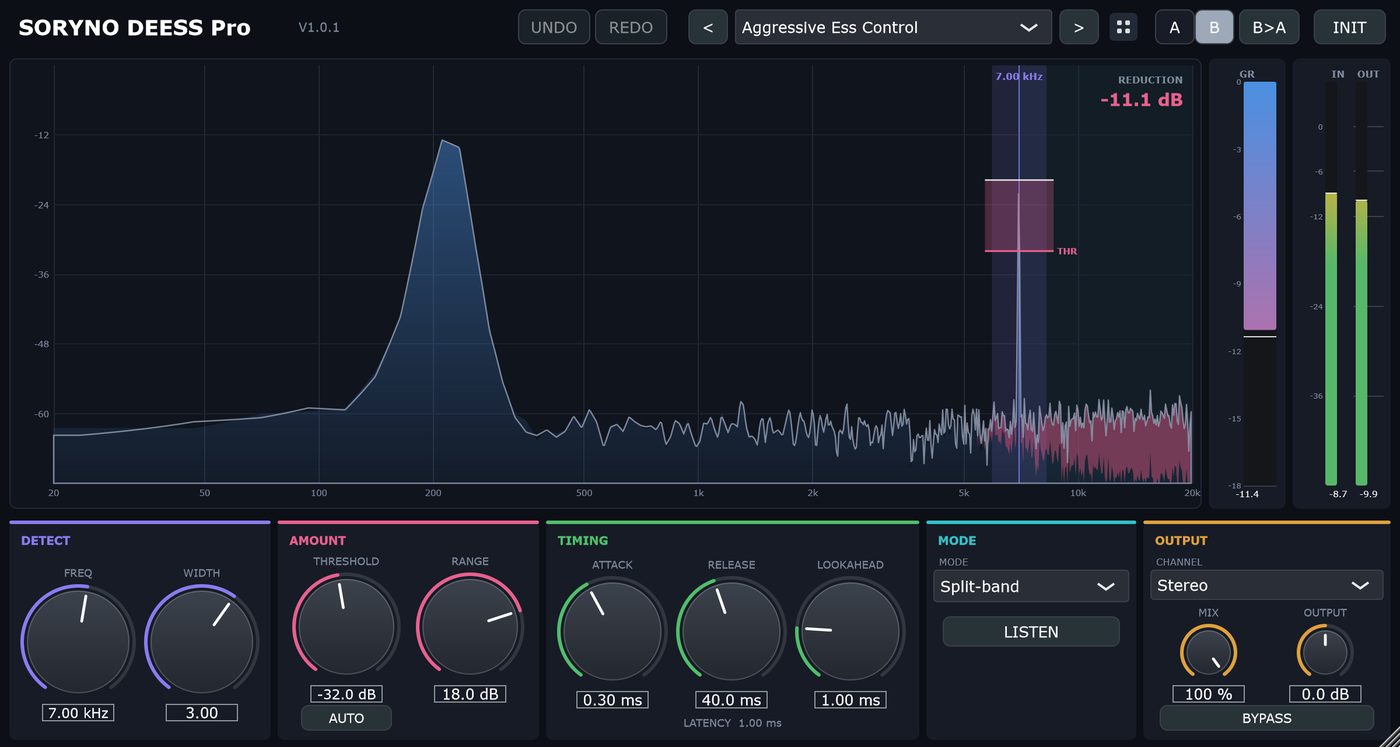Click the 40.0 ms release field

[x=731, y=700]
